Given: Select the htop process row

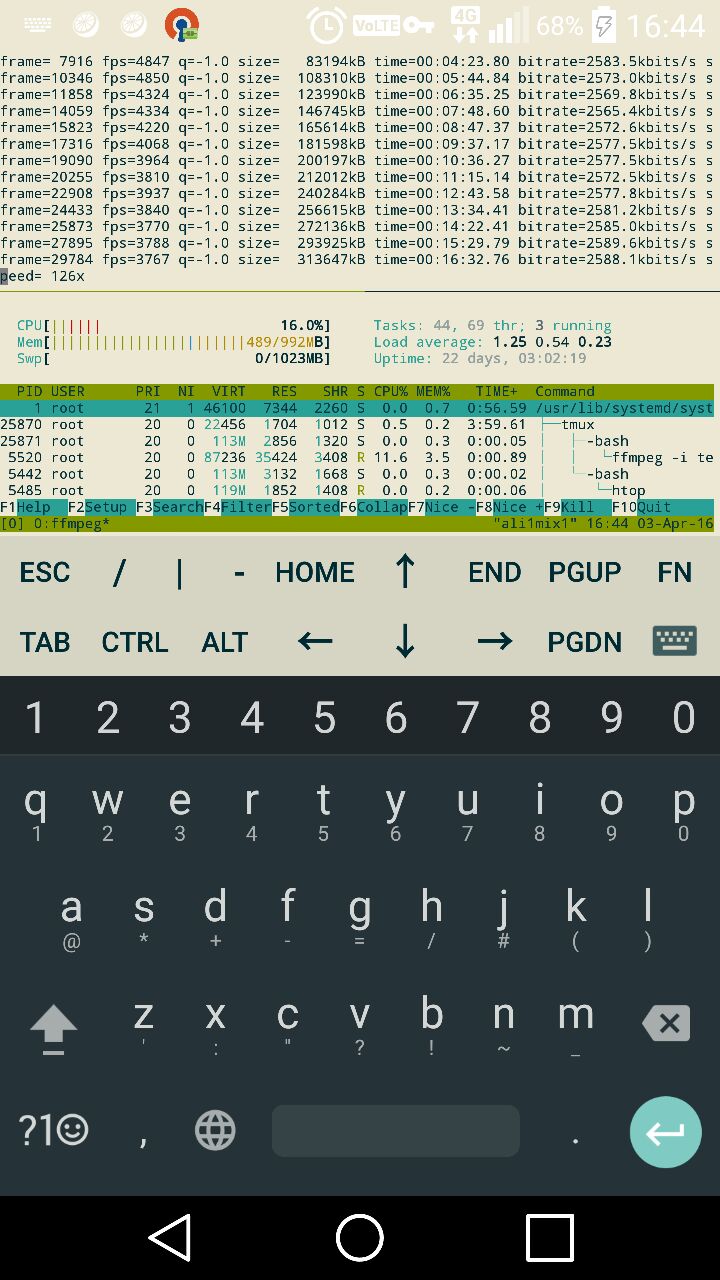Looking at the screenshot, I should click(357, 490).
